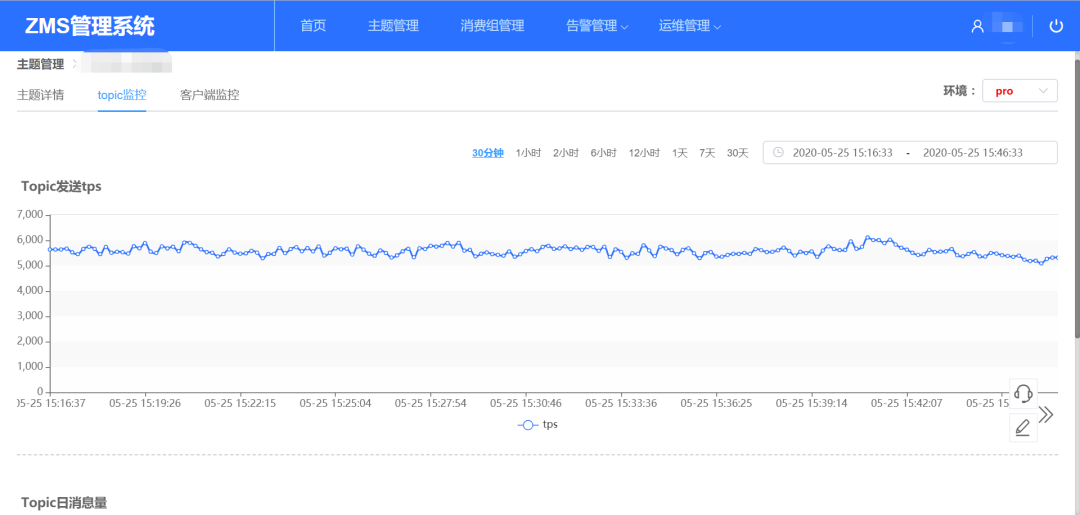This screenshot has width=1080, height=515.
Task: Click the Topic日消息量 section heading
Action: pyautogui.click(x=64, y=503)
